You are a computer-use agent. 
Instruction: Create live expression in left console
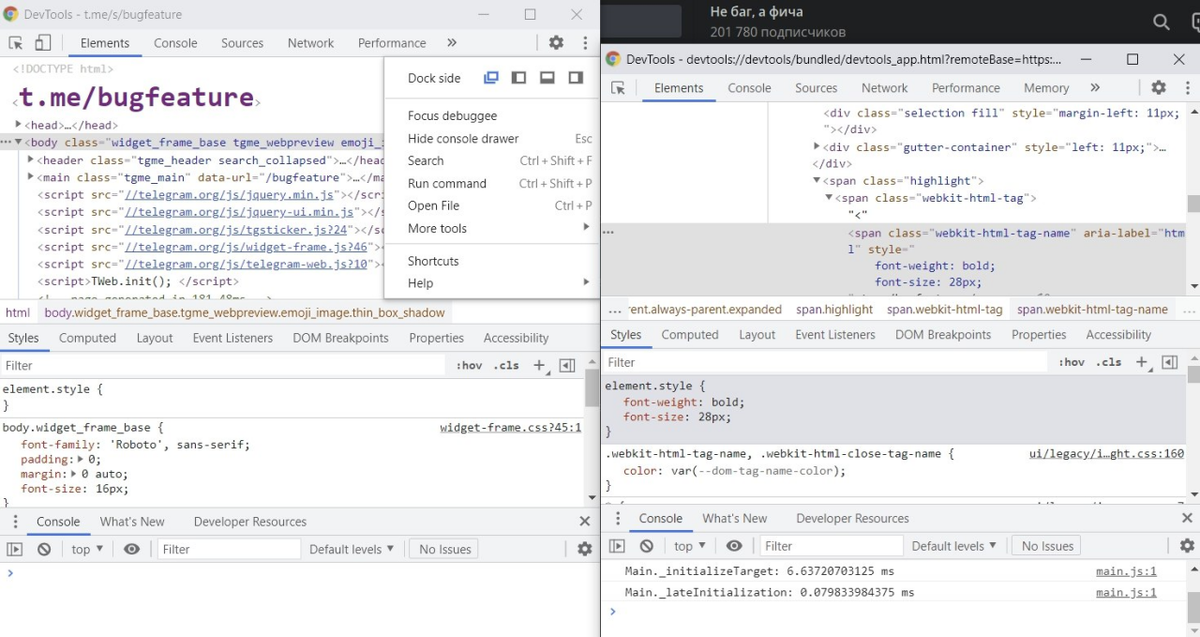tap(132, 549)
